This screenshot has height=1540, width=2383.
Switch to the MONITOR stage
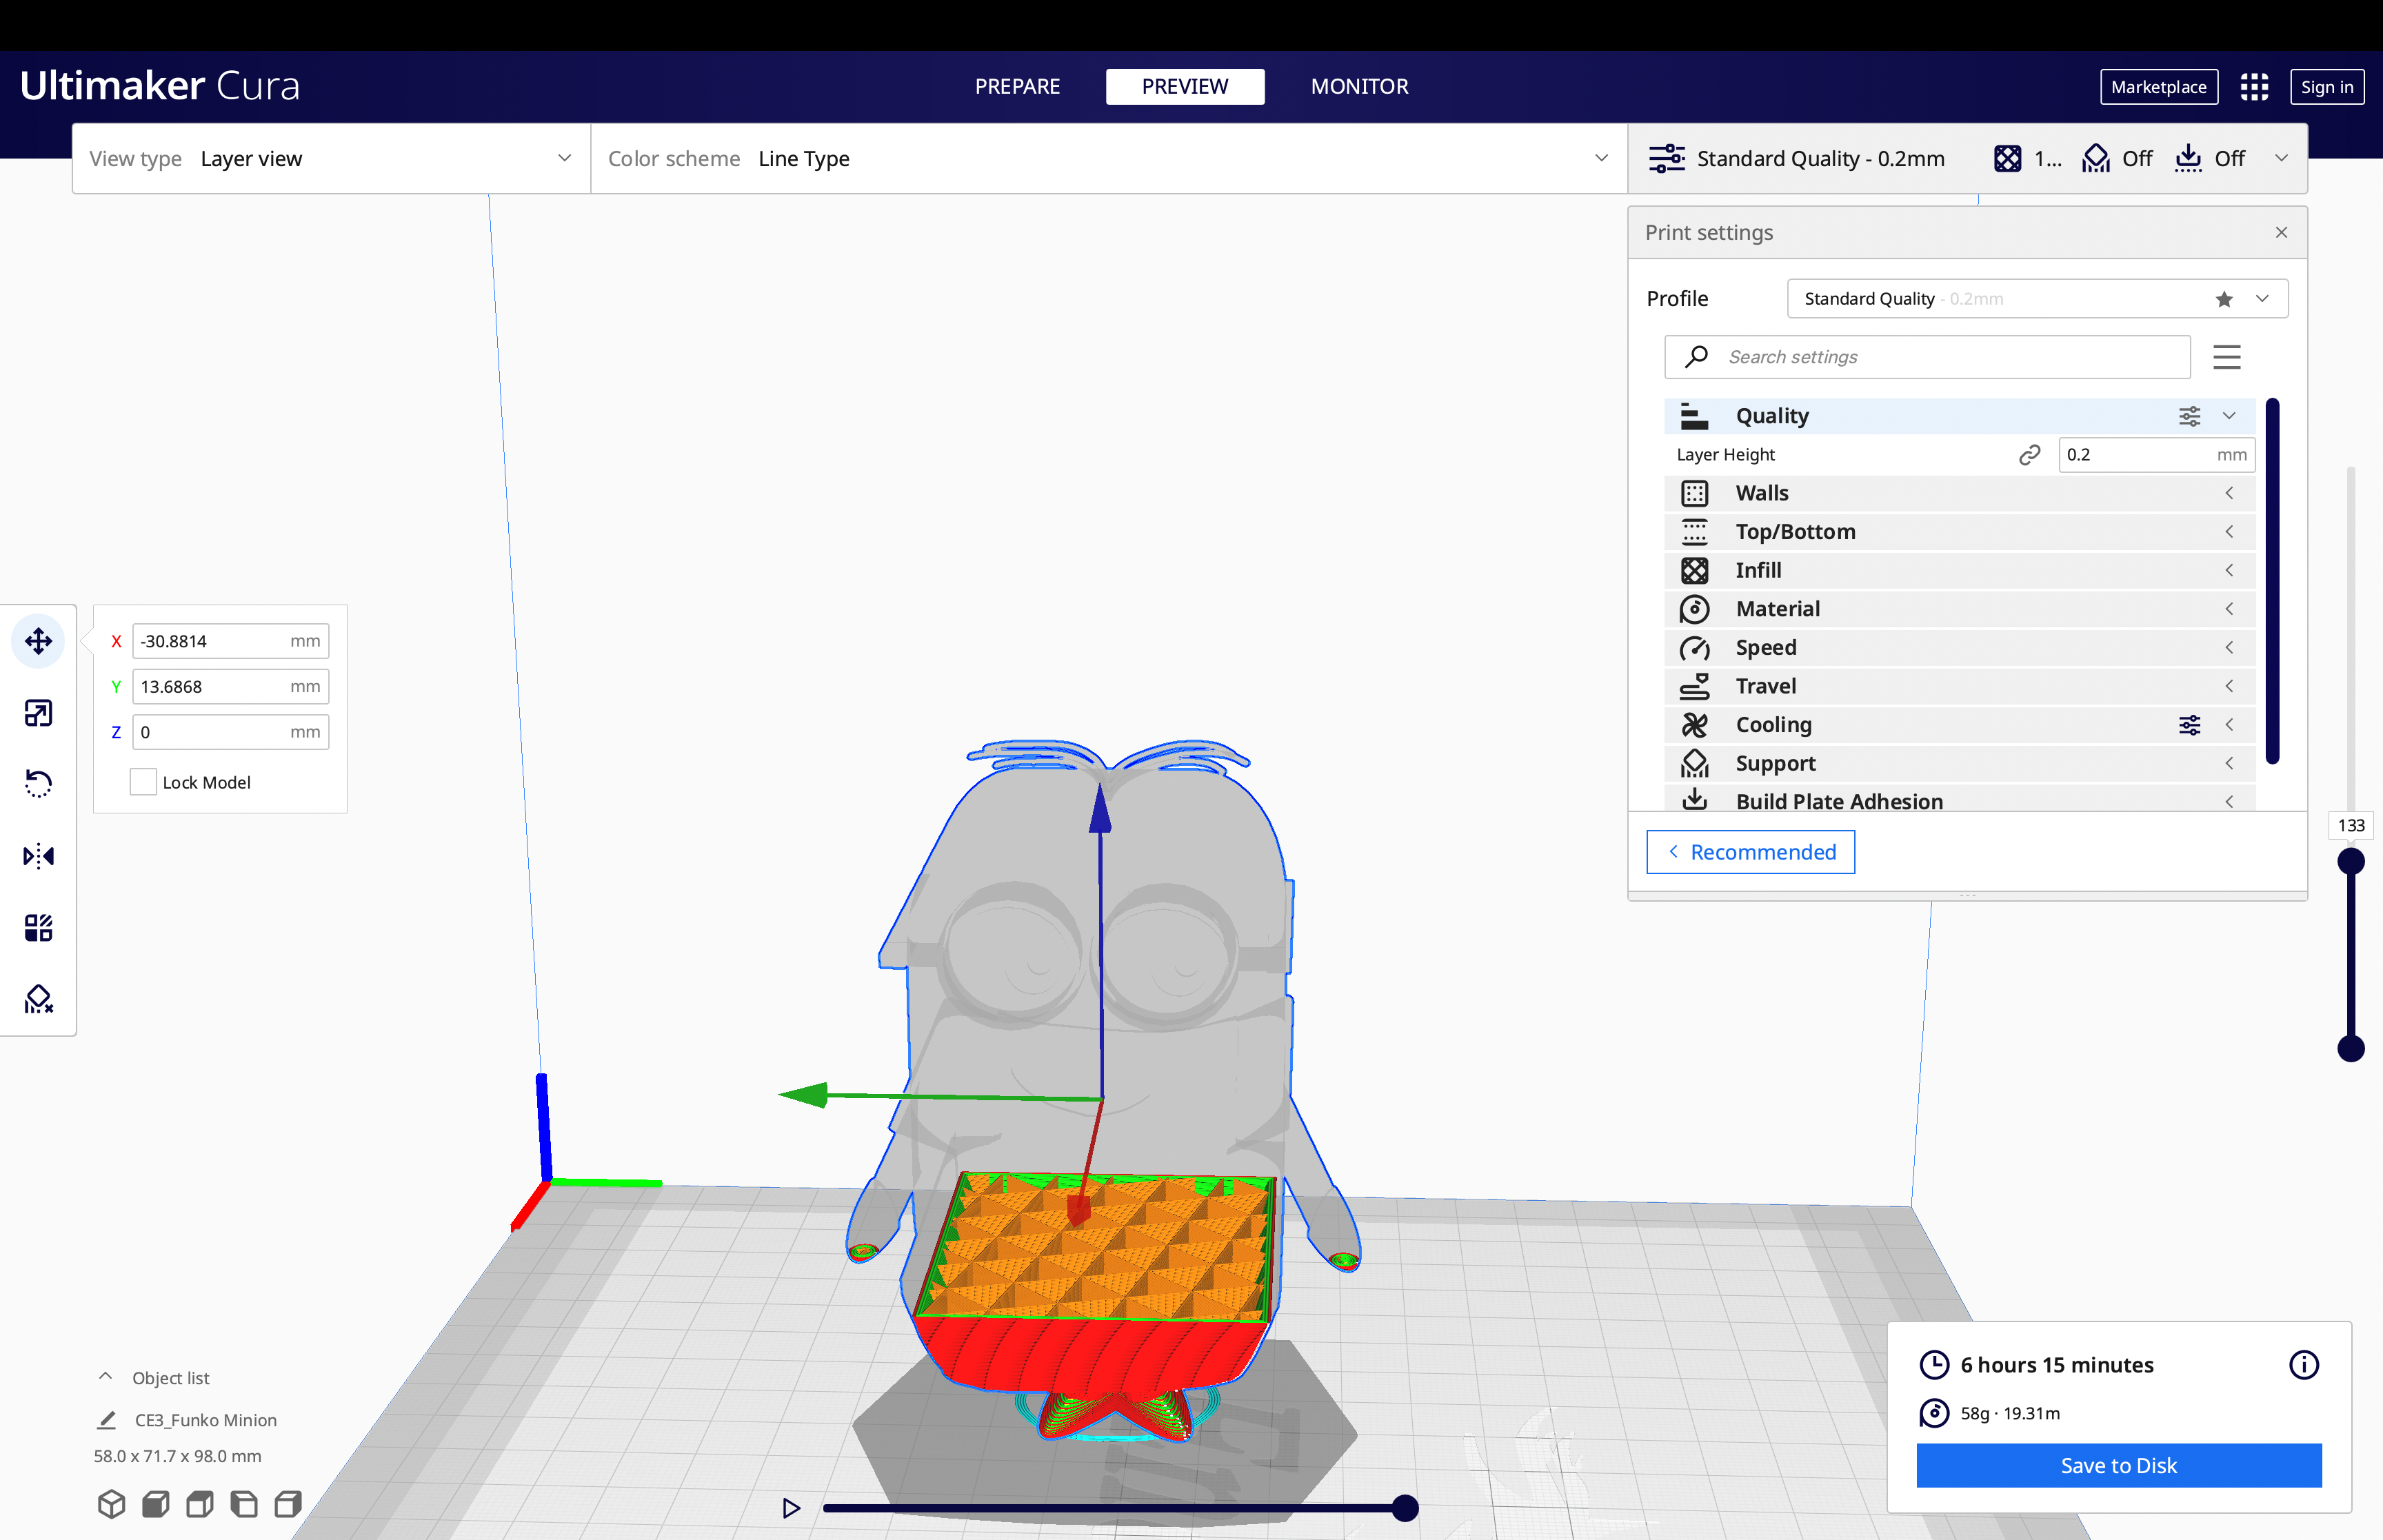tap(1359, 87)
